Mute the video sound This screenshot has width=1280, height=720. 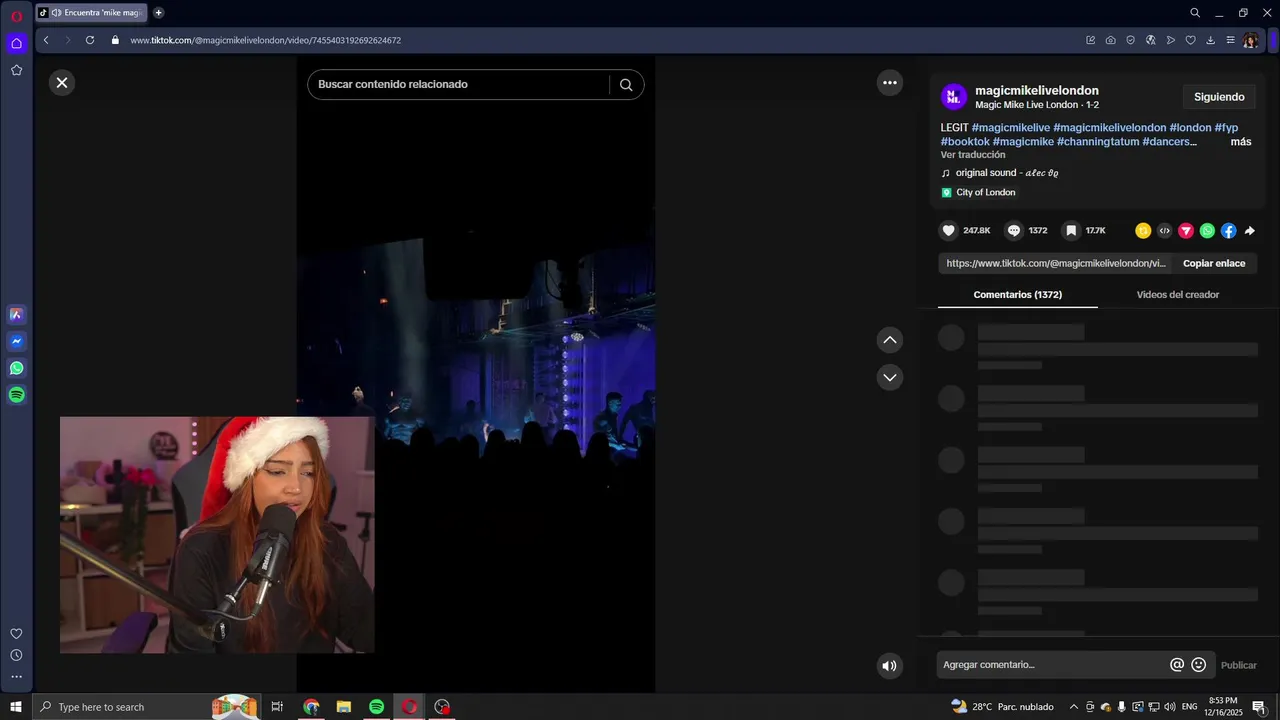click(889, 665)
